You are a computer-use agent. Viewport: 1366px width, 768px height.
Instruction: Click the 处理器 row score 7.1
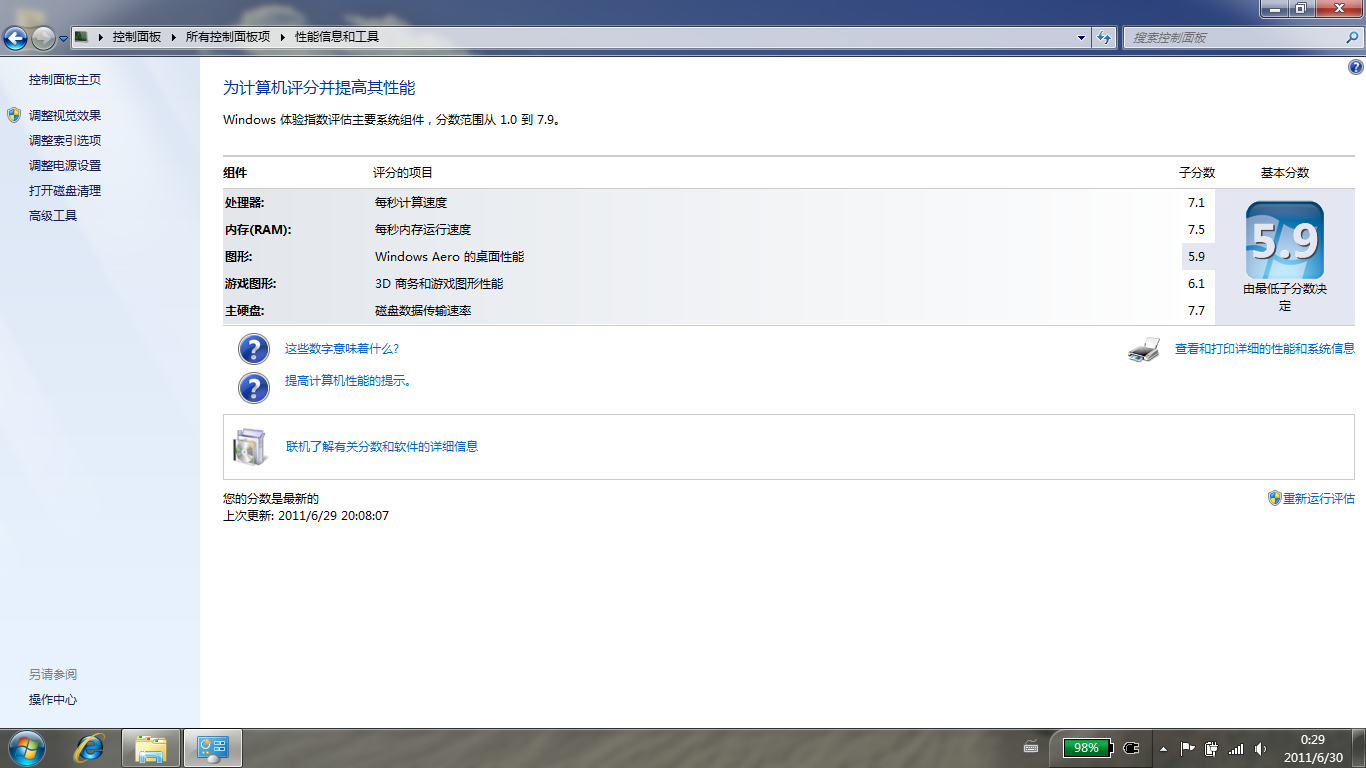tap(1196, 203)
